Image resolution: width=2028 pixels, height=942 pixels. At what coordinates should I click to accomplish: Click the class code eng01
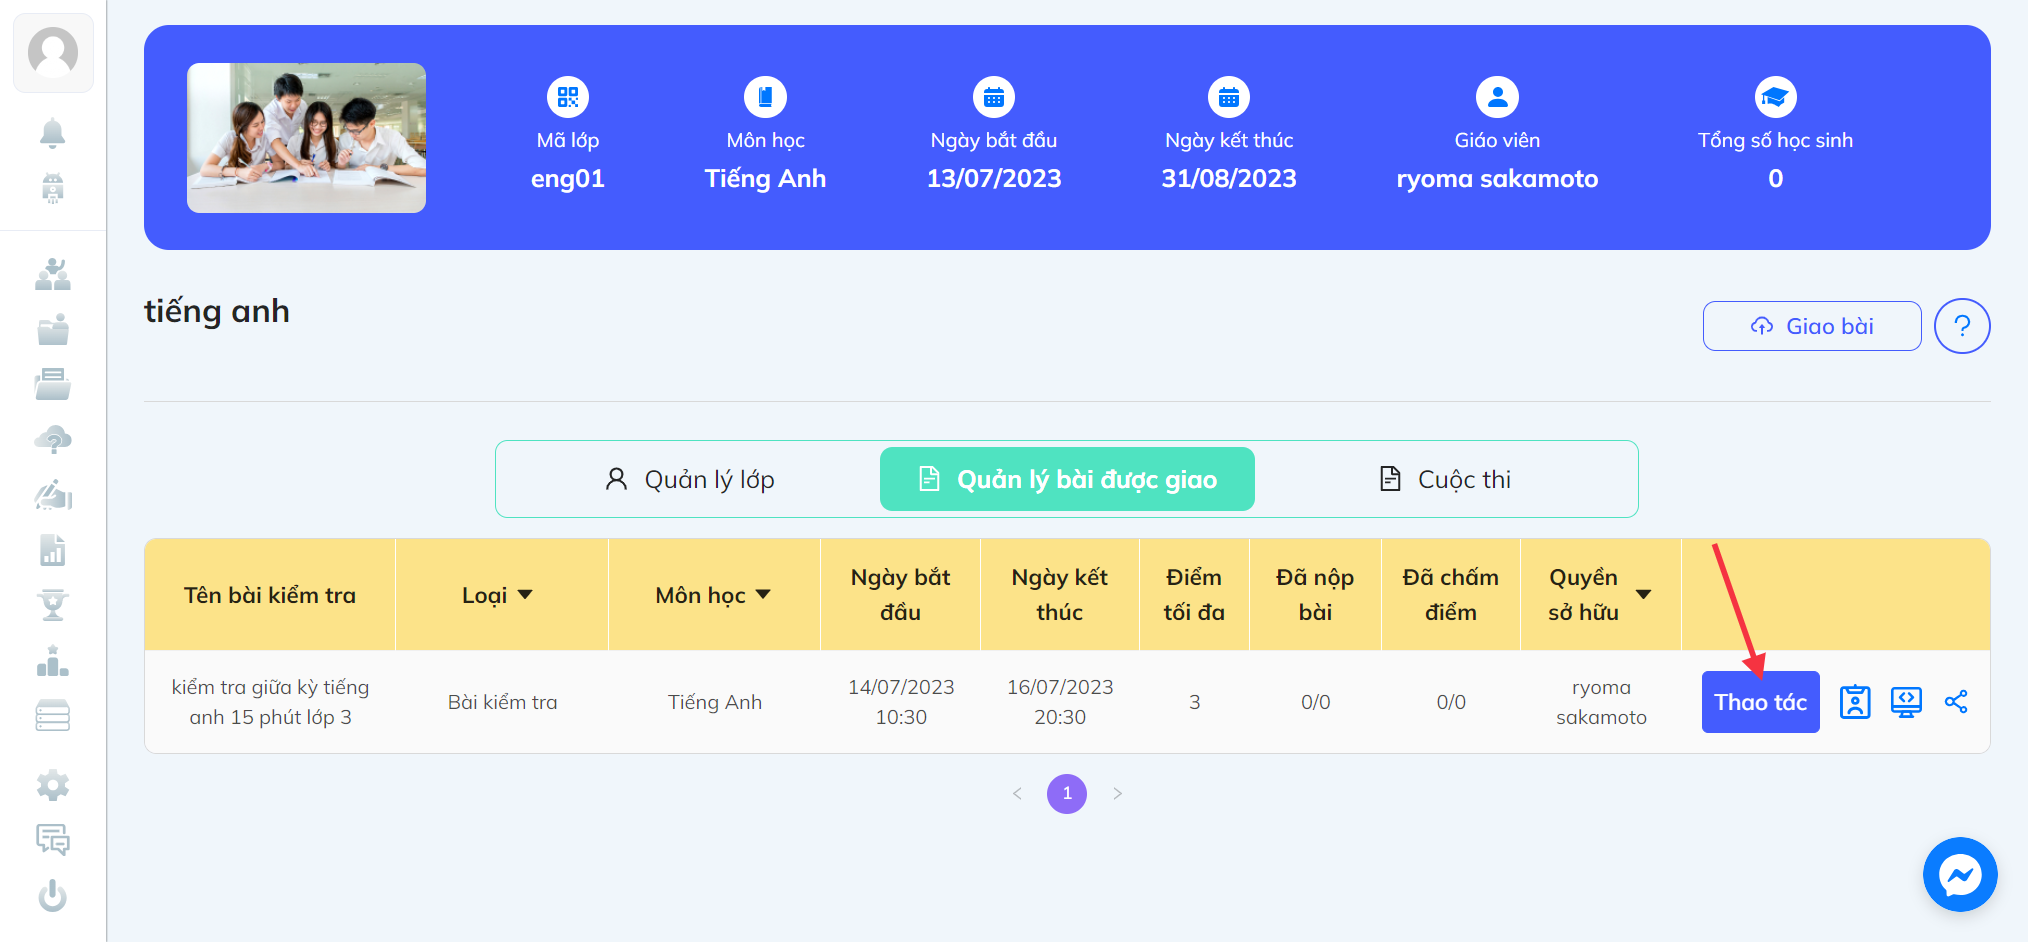pyautogui.click(x=568, y=179)
